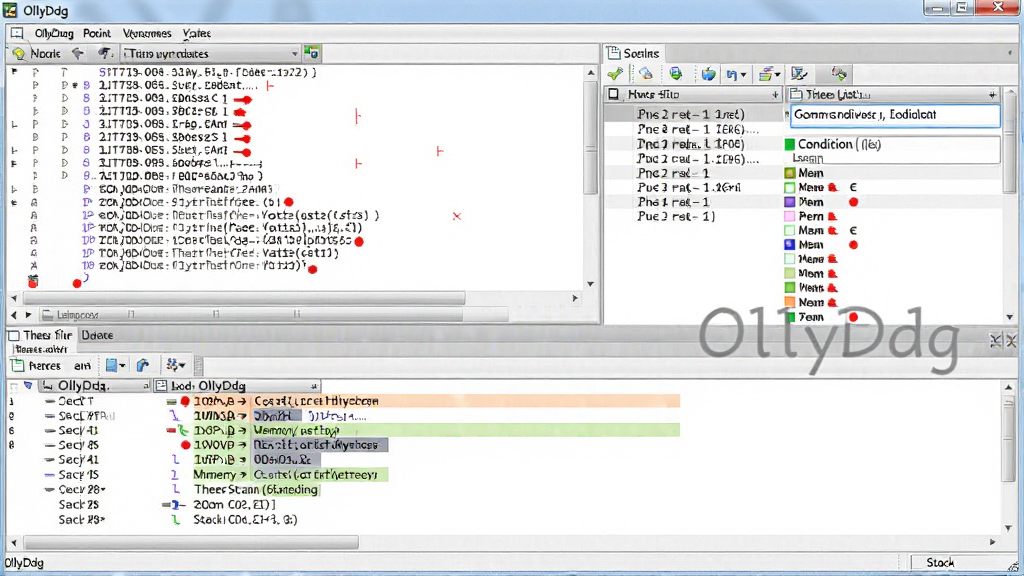The width and height of the screenshot is (1024, 576).
Task: Click the green document icon in lower toolbar
Action: [18, 366]
